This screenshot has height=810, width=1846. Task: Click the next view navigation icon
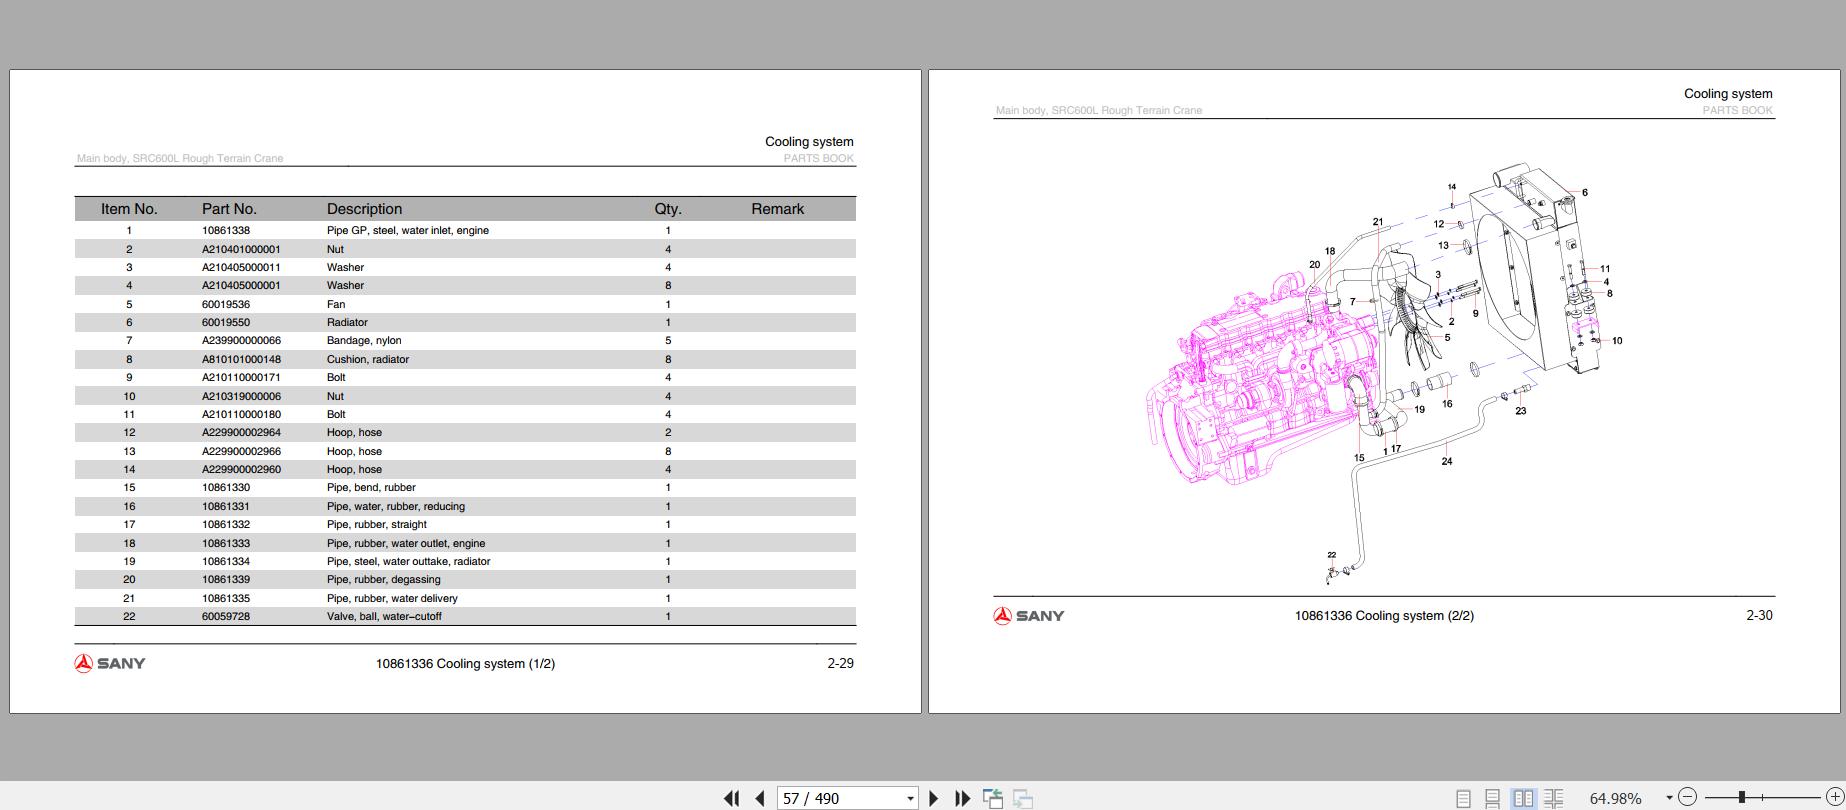[x=1022, y=798]
